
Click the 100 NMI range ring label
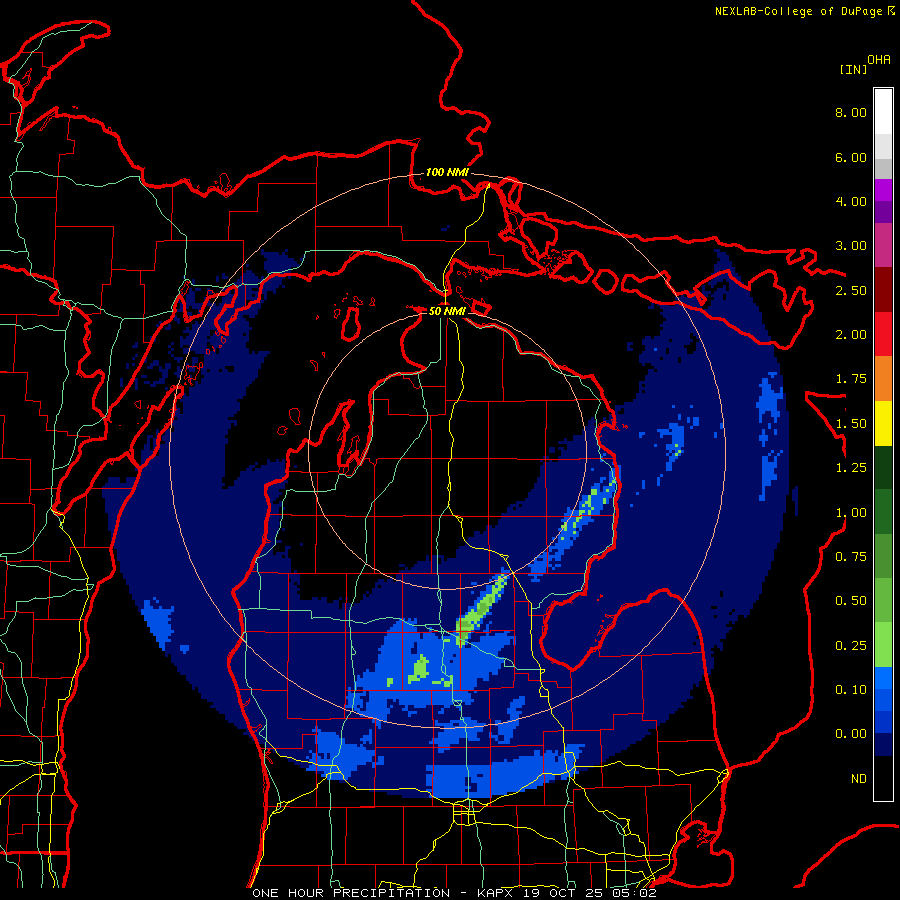447,172
